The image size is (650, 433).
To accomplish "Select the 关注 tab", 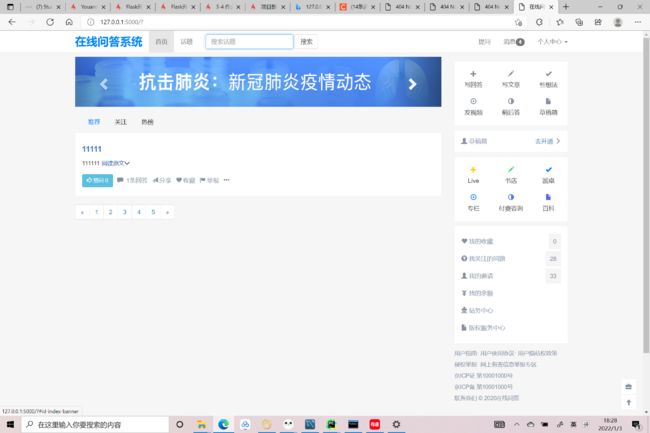I will point(121,121).
